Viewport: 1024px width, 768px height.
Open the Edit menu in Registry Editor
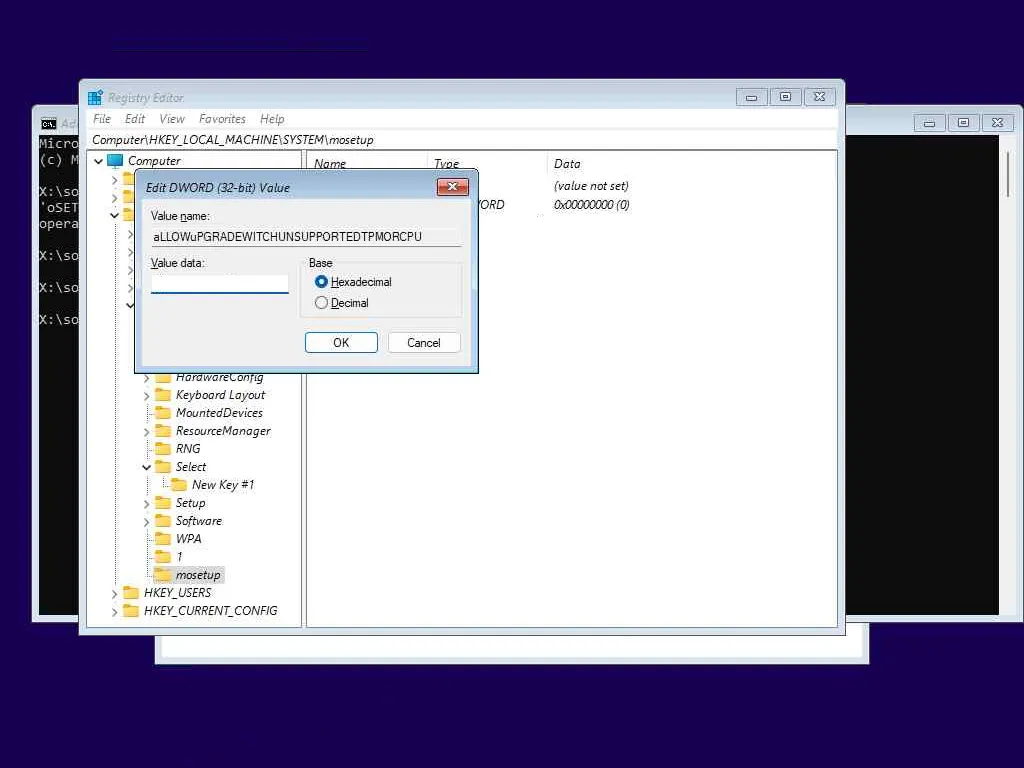pos(135,119)
